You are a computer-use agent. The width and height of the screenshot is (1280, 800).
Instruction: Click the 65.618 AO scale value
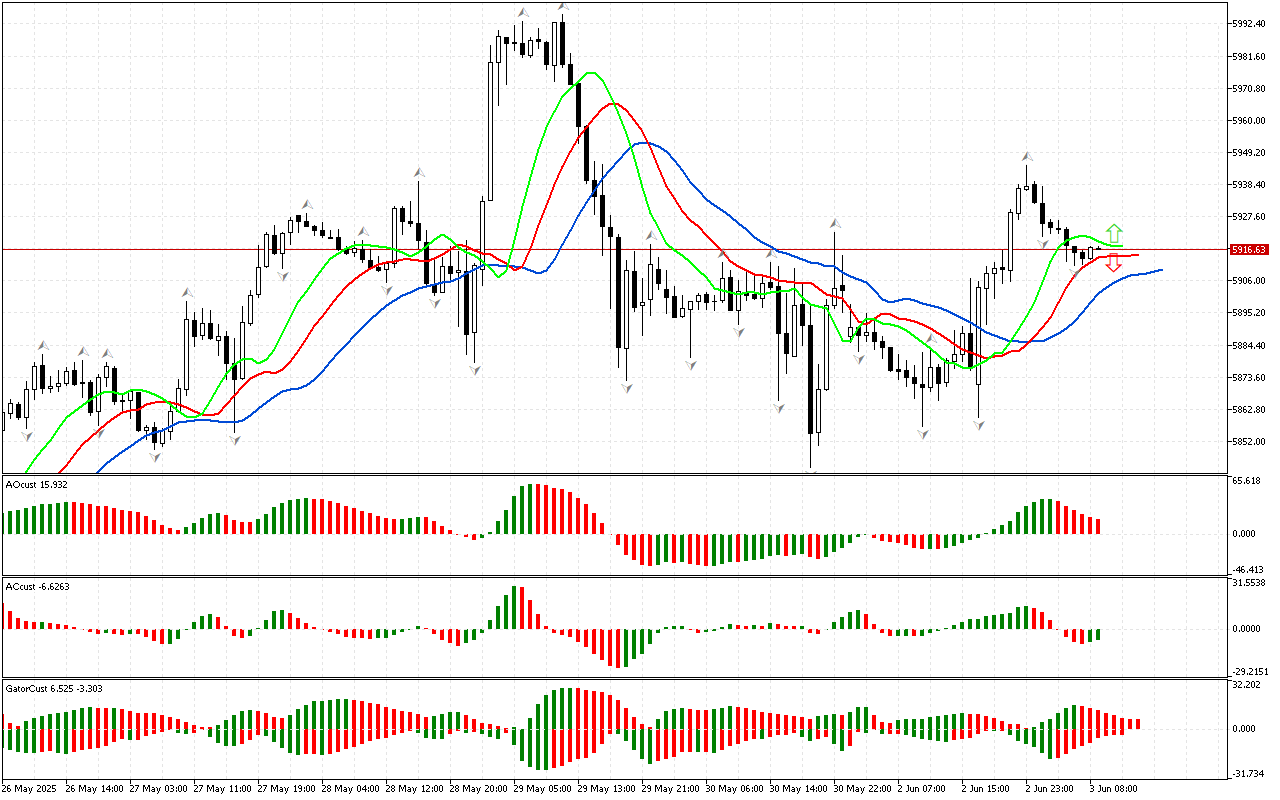1245,481
